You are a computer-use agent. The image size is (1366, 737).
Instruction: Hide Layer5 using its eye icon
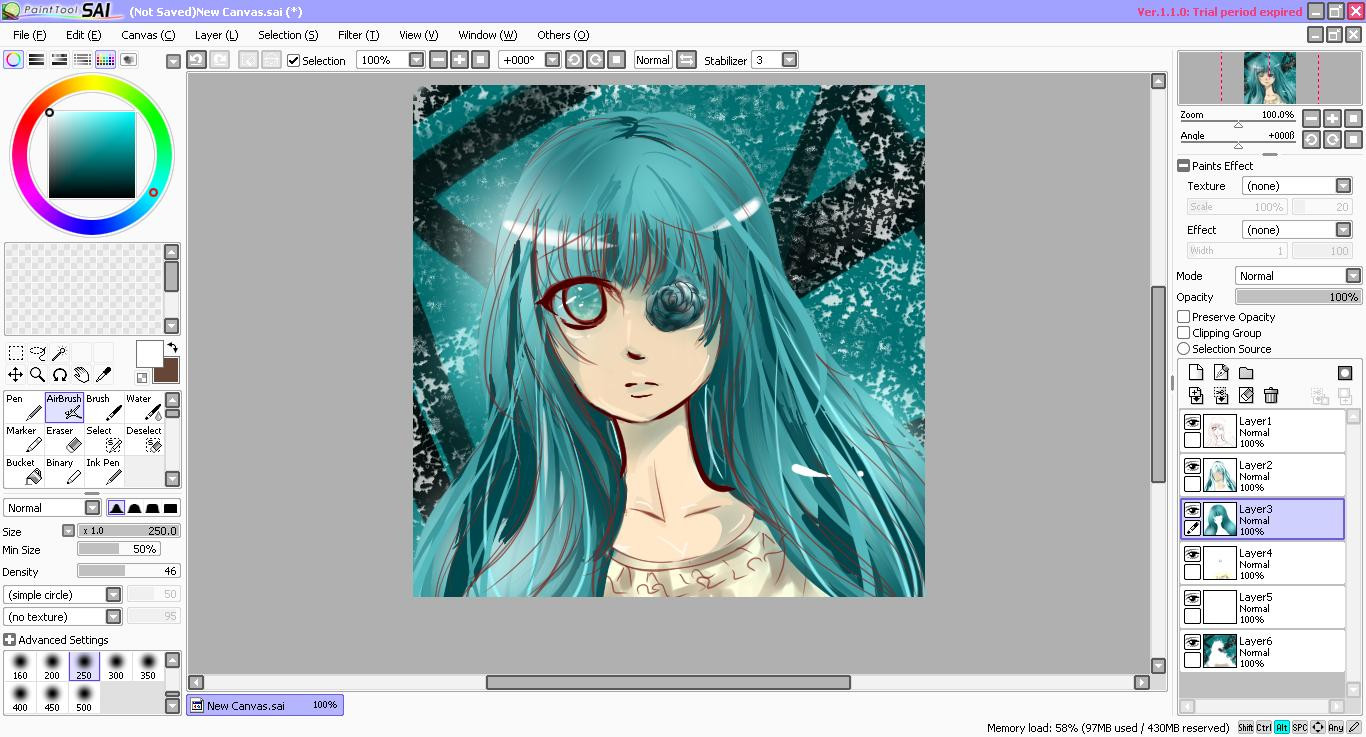(1192, 599)
